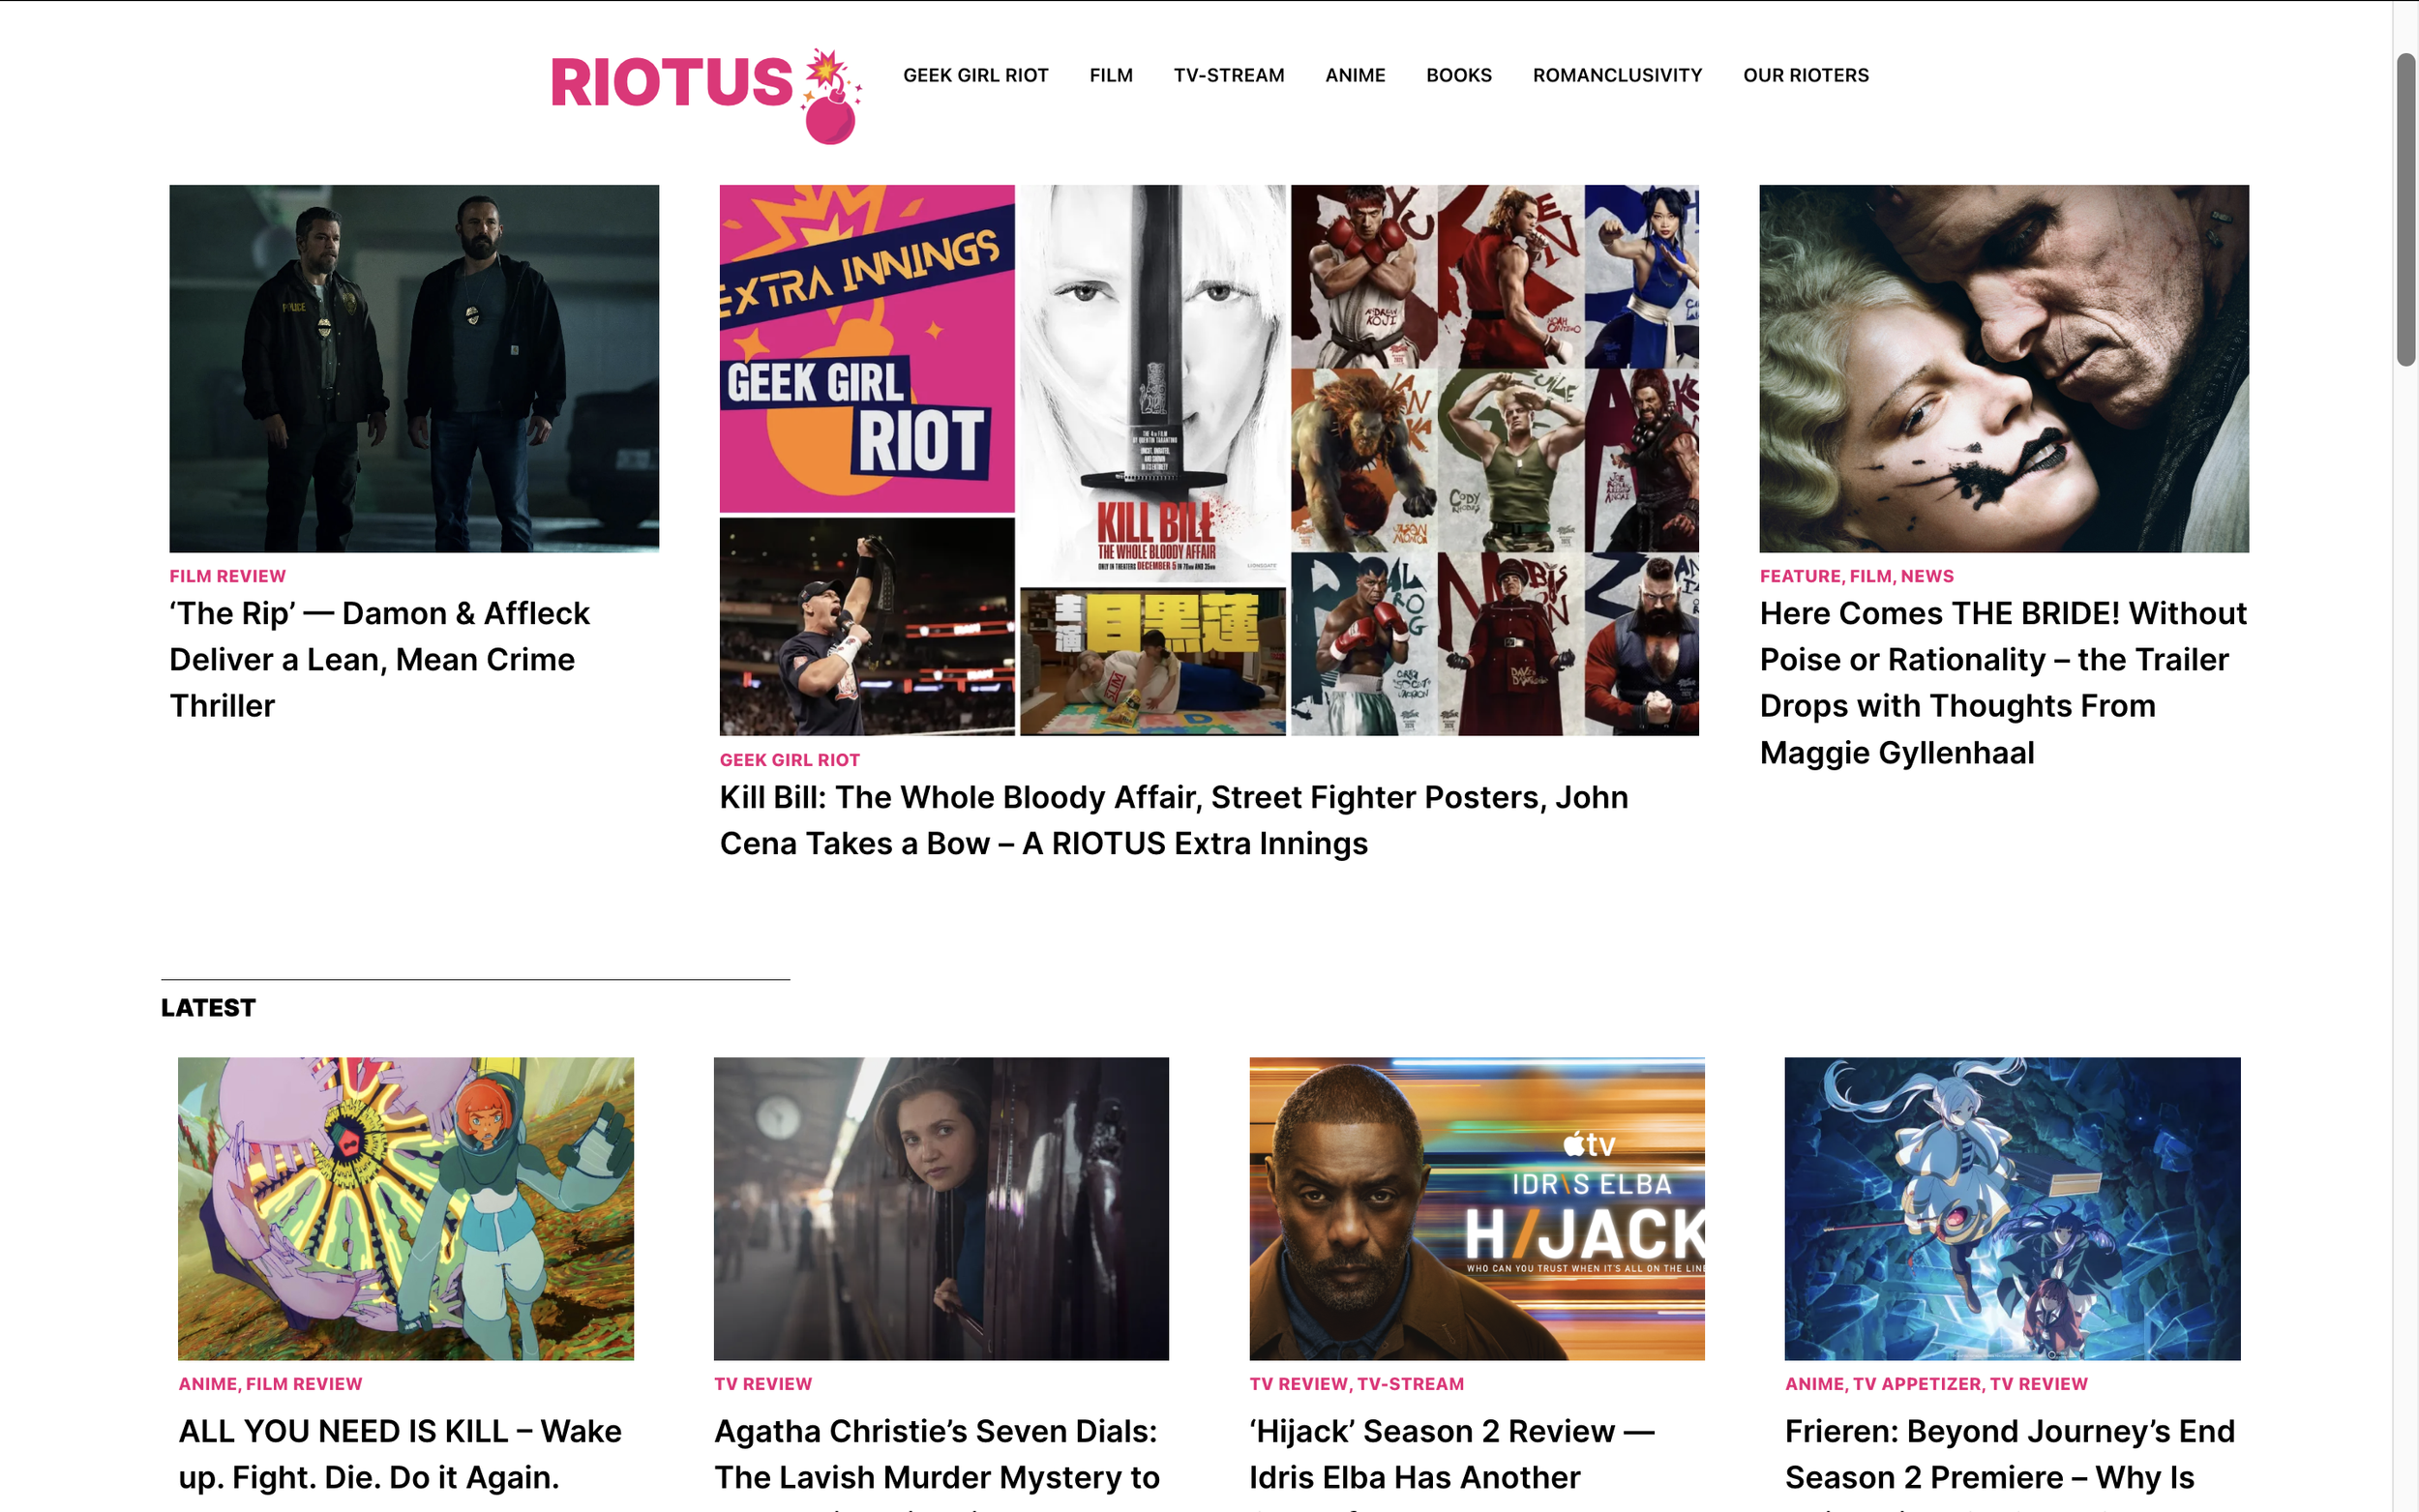The height and width of the screenshot is (1512, 2419).
Task: Open the ANIME navigation link
Action: (1355, 75)
